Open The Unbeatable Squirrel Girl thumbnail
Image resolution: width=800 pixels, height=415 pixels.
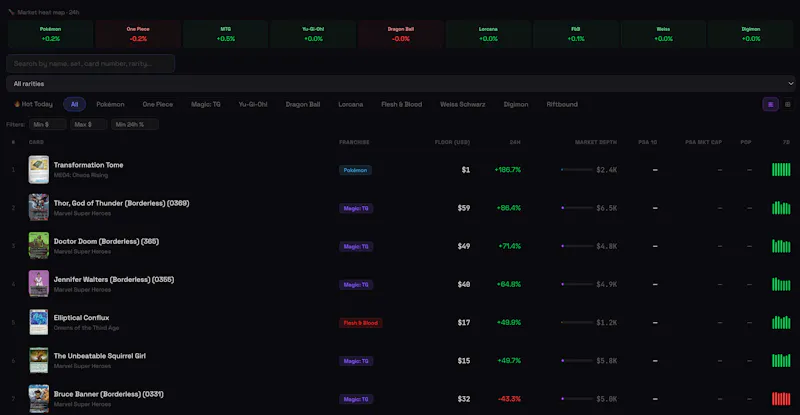pyautogui.click(x=39, y=360)
